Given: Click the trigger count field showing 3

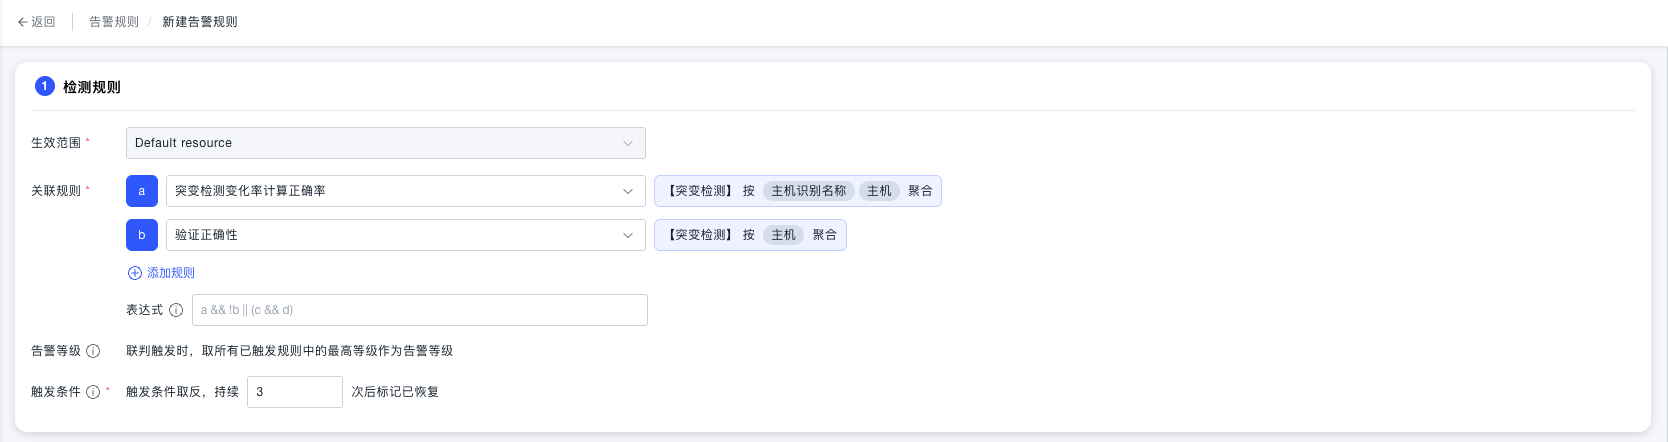Looking at the screenshot, I should coord(295,392).
